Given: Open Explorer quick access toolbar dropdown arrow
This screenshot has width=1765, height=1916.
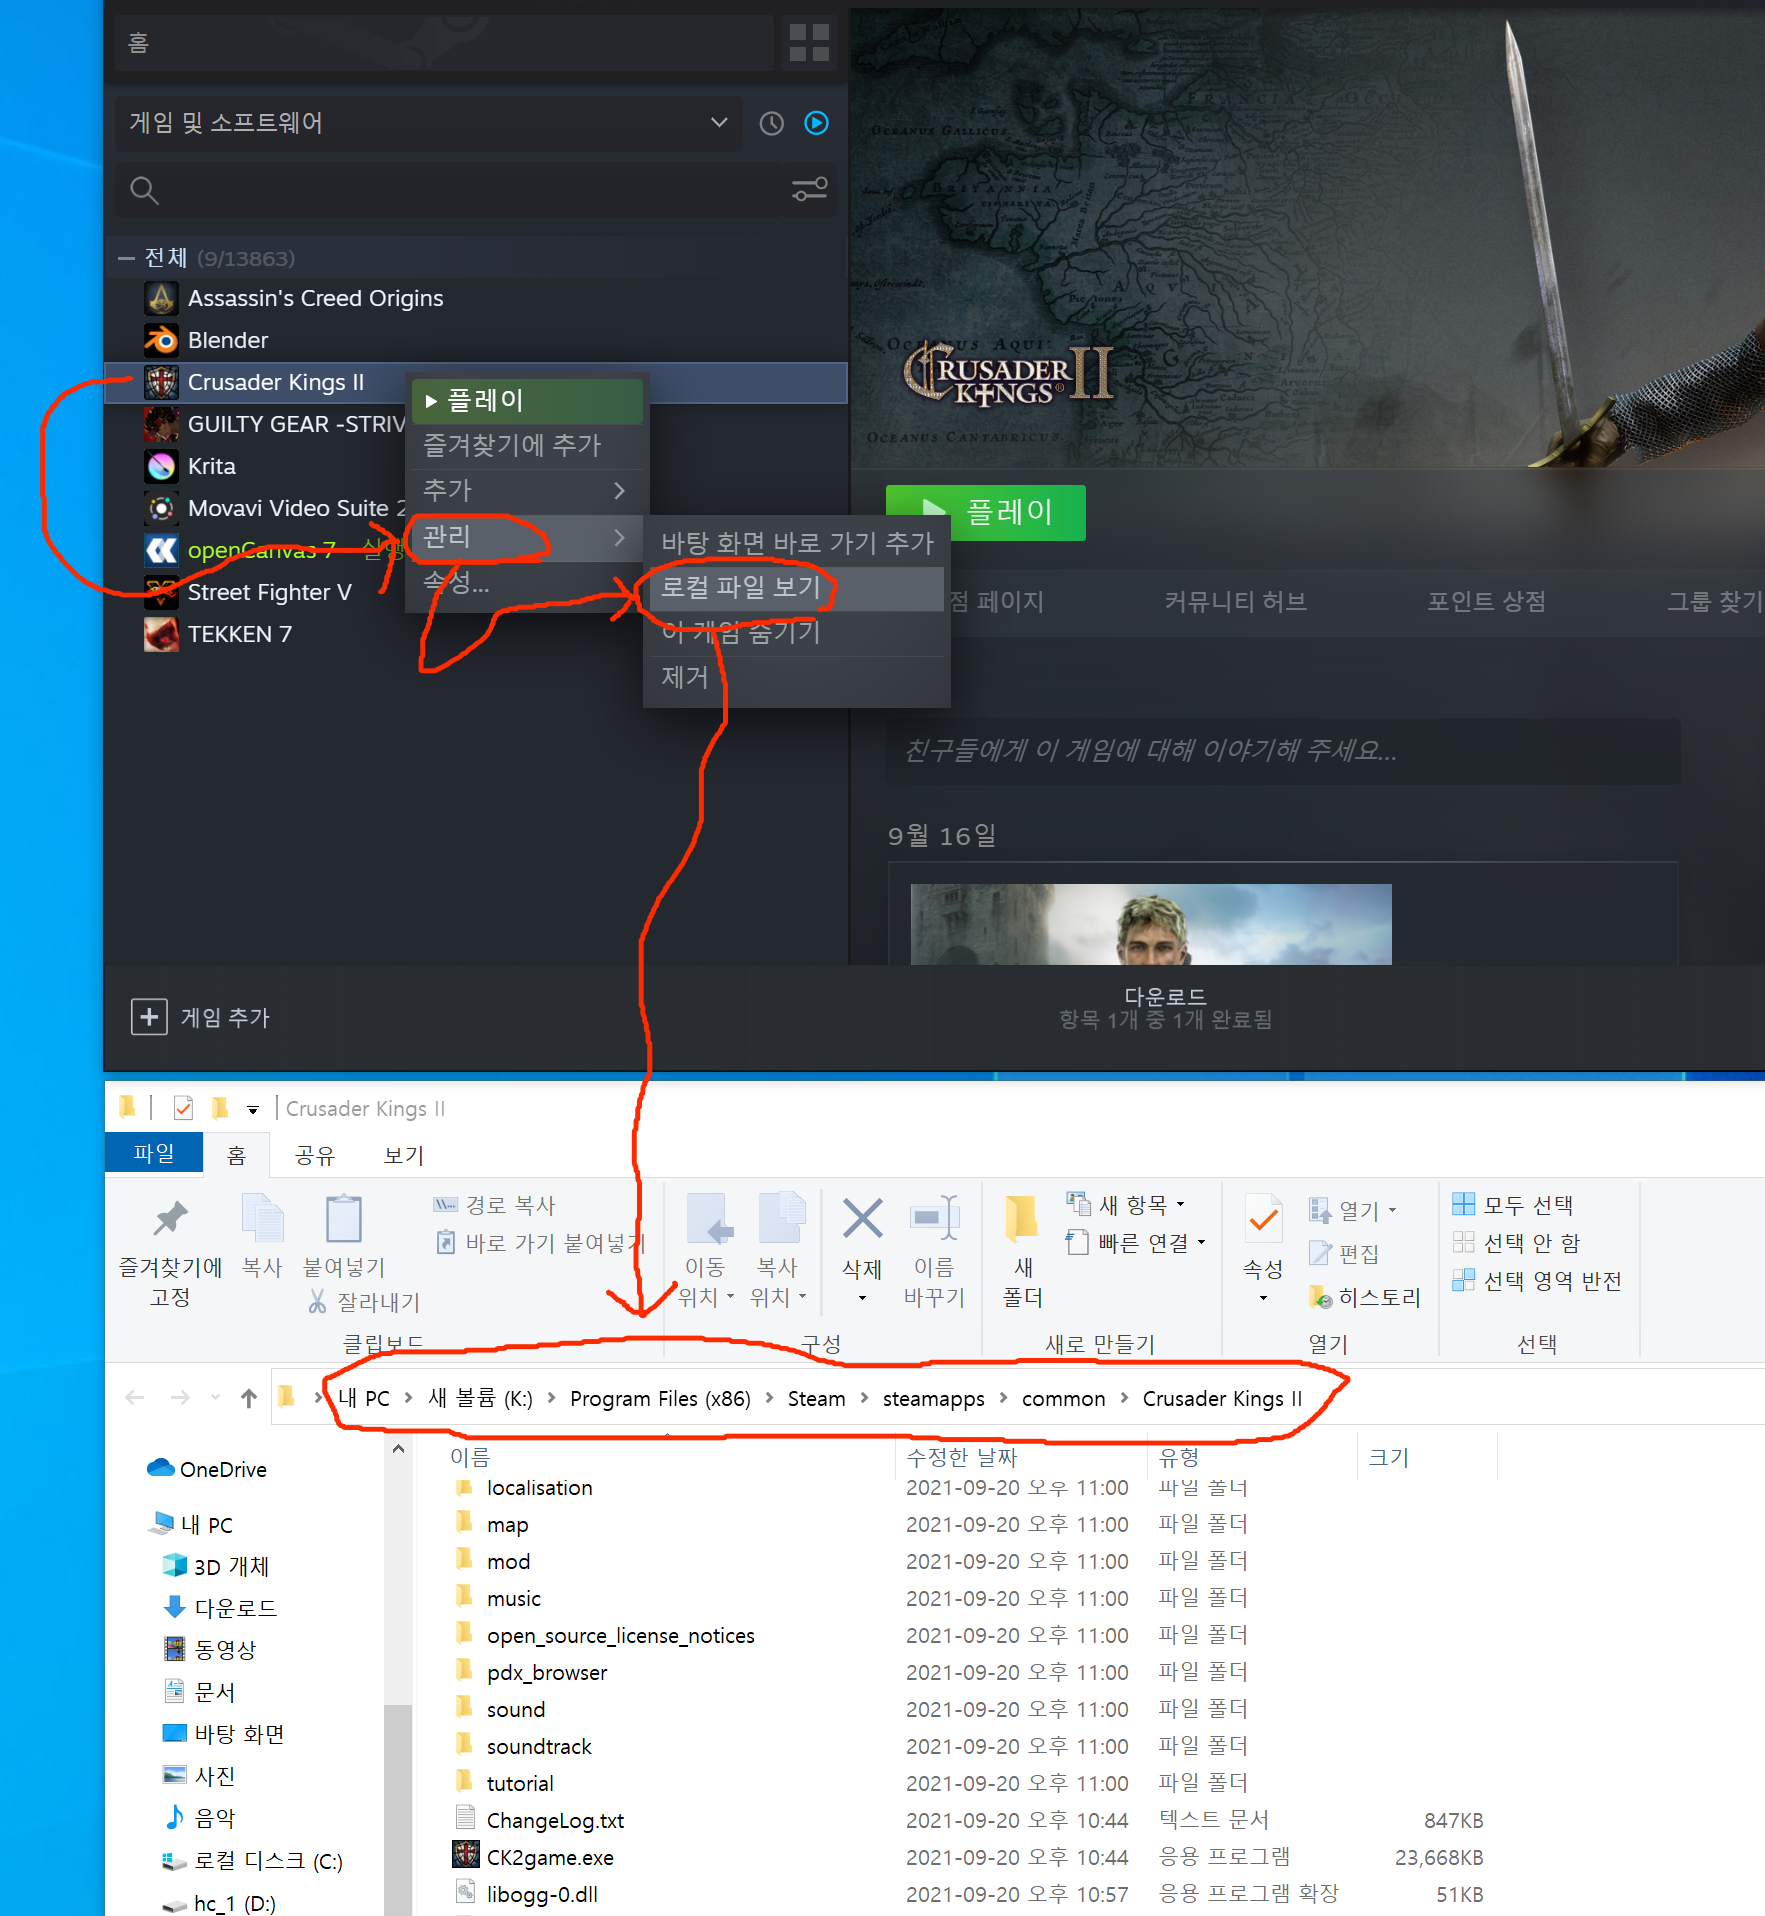Looking at the screenshot, I should [x=253, y=1109].
